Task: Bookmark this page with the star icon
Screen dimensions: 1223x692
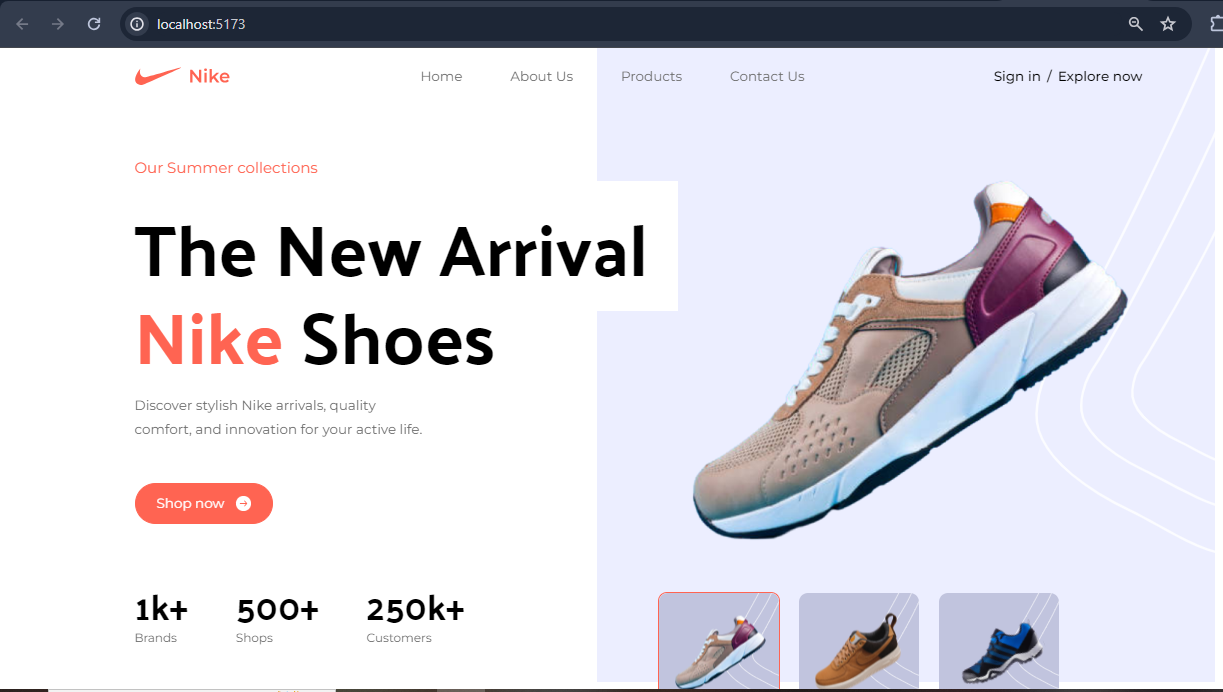Action: tap(1168, 24)
